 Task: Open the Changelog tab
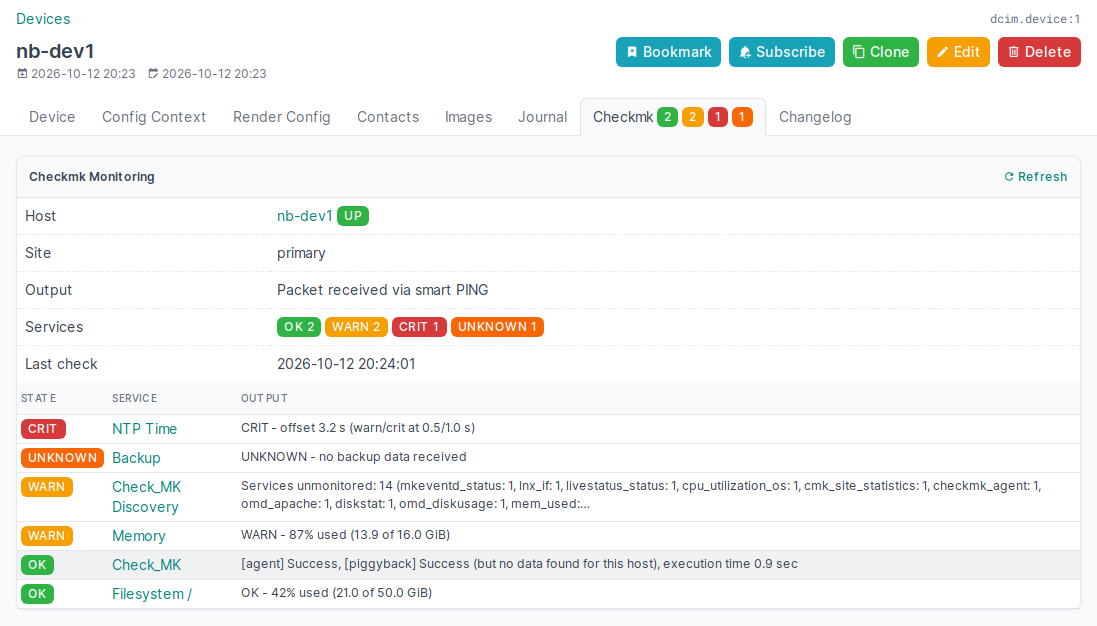[x=815, y=117]
